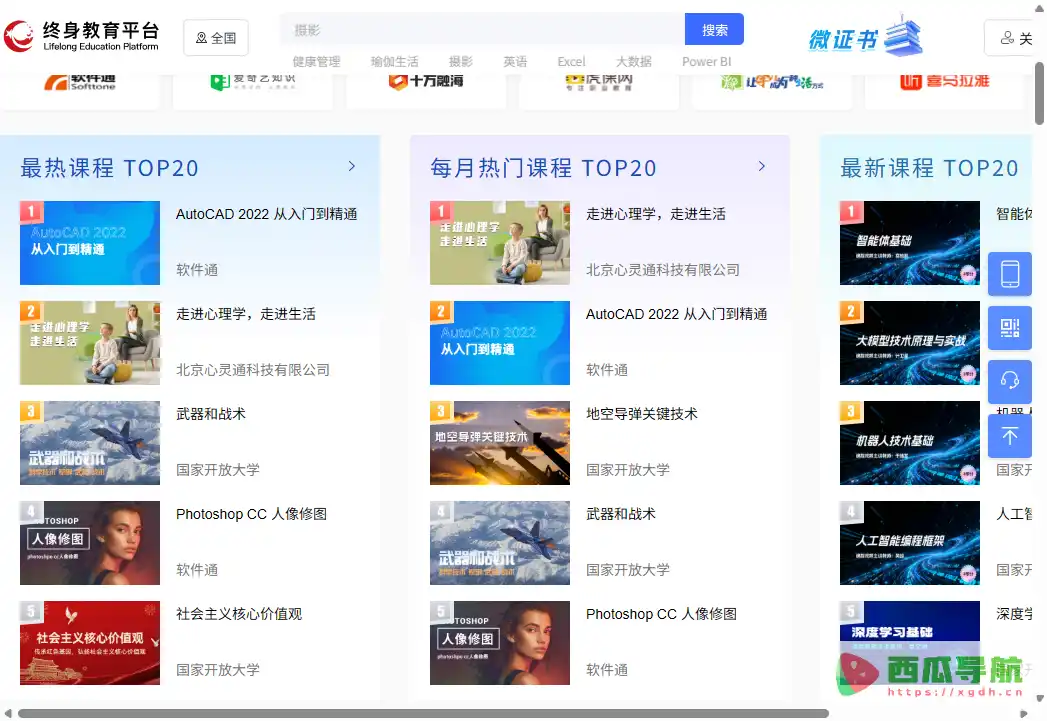Click 地空导弹关键技术 course title
The height and width of the screenshot is (721, 1047).
pyautogui.click(x=642, y=415)
